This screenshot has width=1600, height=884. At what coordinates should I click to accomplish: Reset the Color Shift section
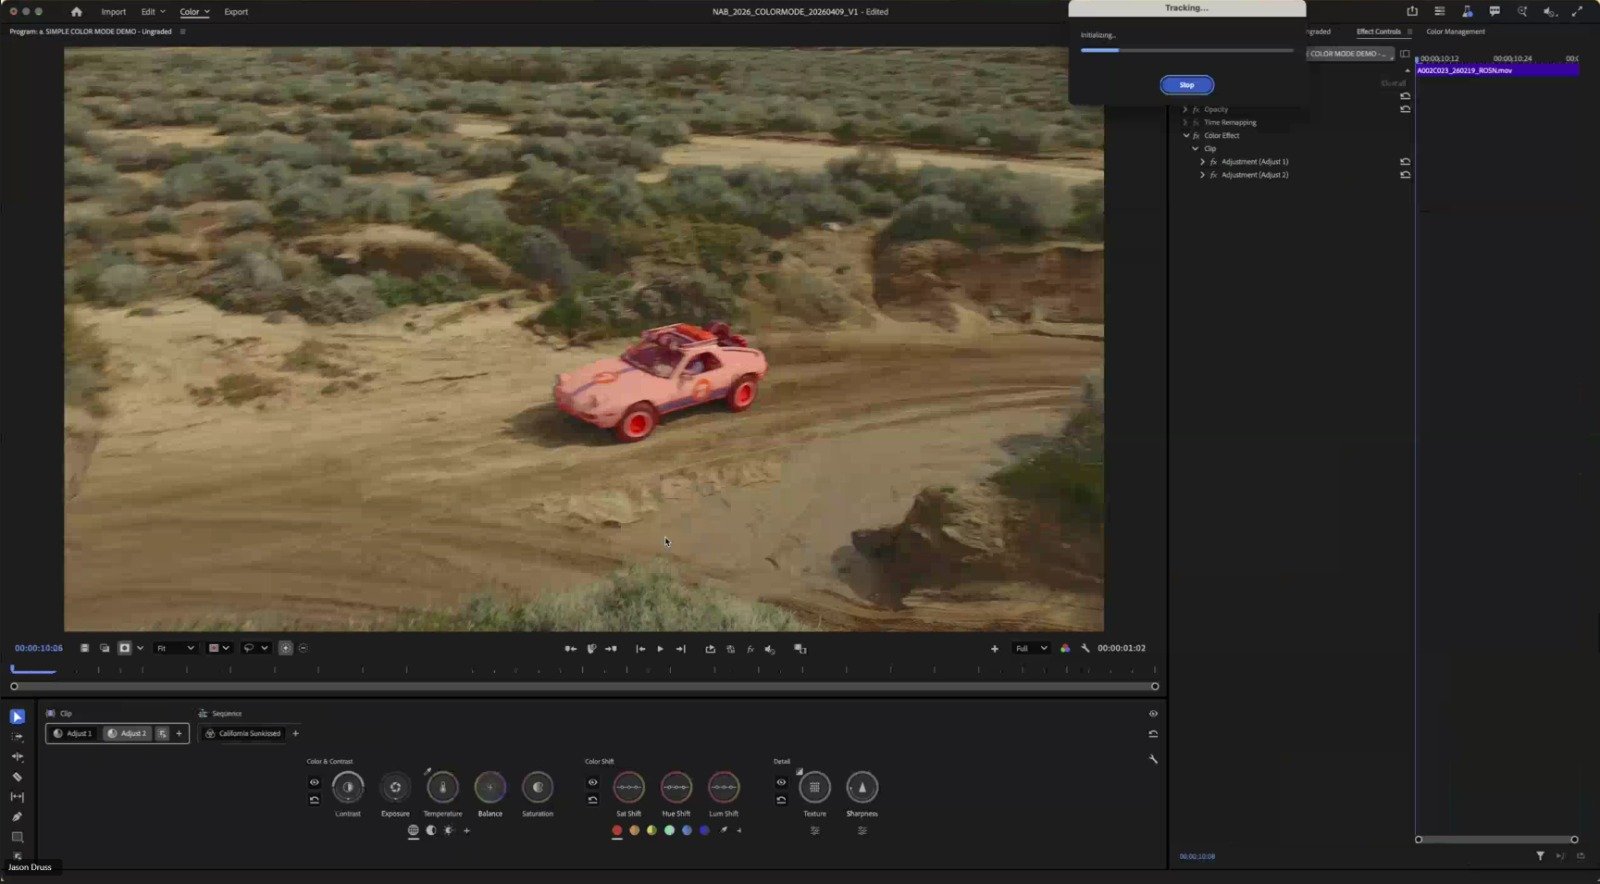click(592, 800)
